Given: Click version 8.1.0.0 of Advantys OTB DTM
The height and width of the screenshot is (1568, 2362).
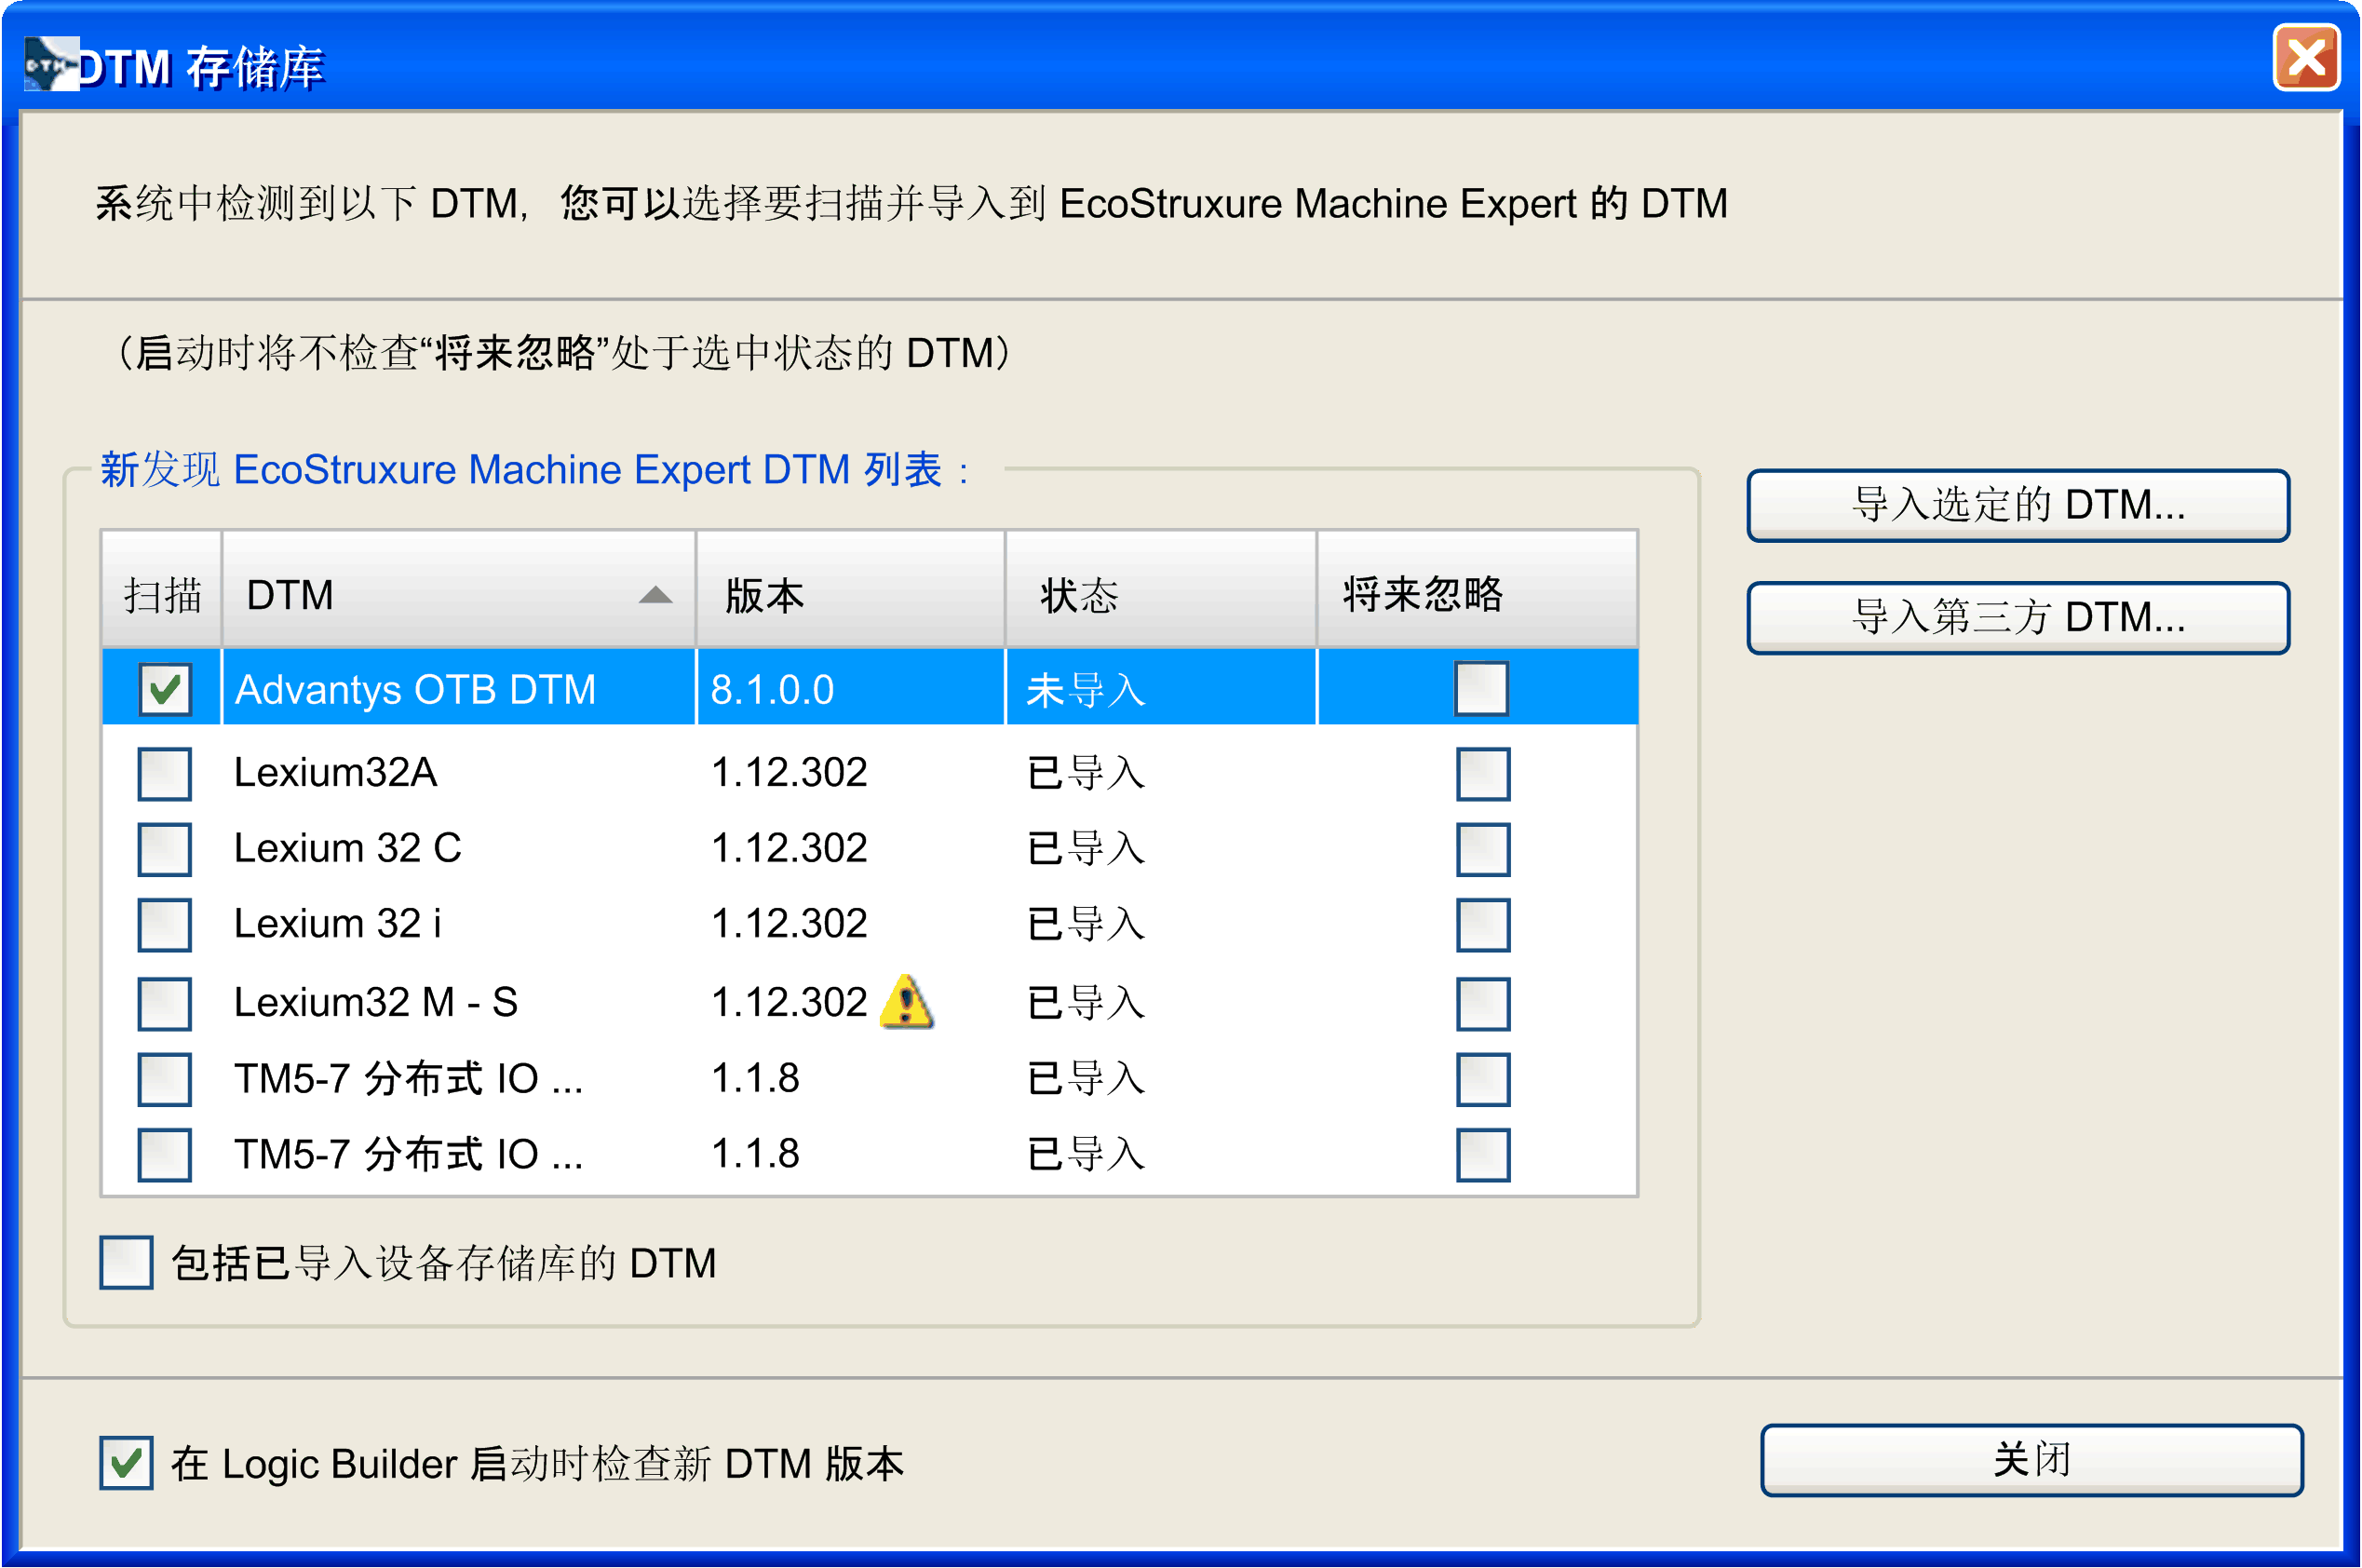Looking at the screenshot, I should [772, 690].
